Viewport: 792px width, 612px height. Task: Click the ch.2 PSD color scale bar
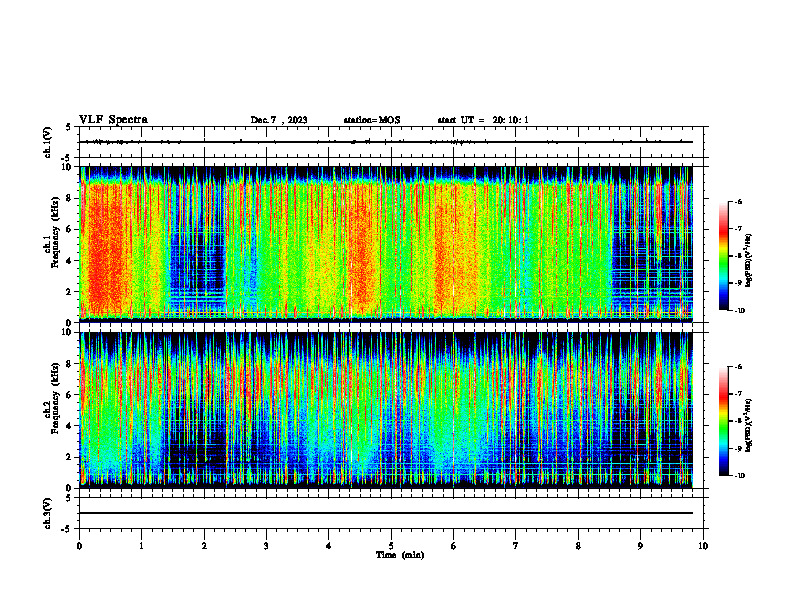click(724, 421)
